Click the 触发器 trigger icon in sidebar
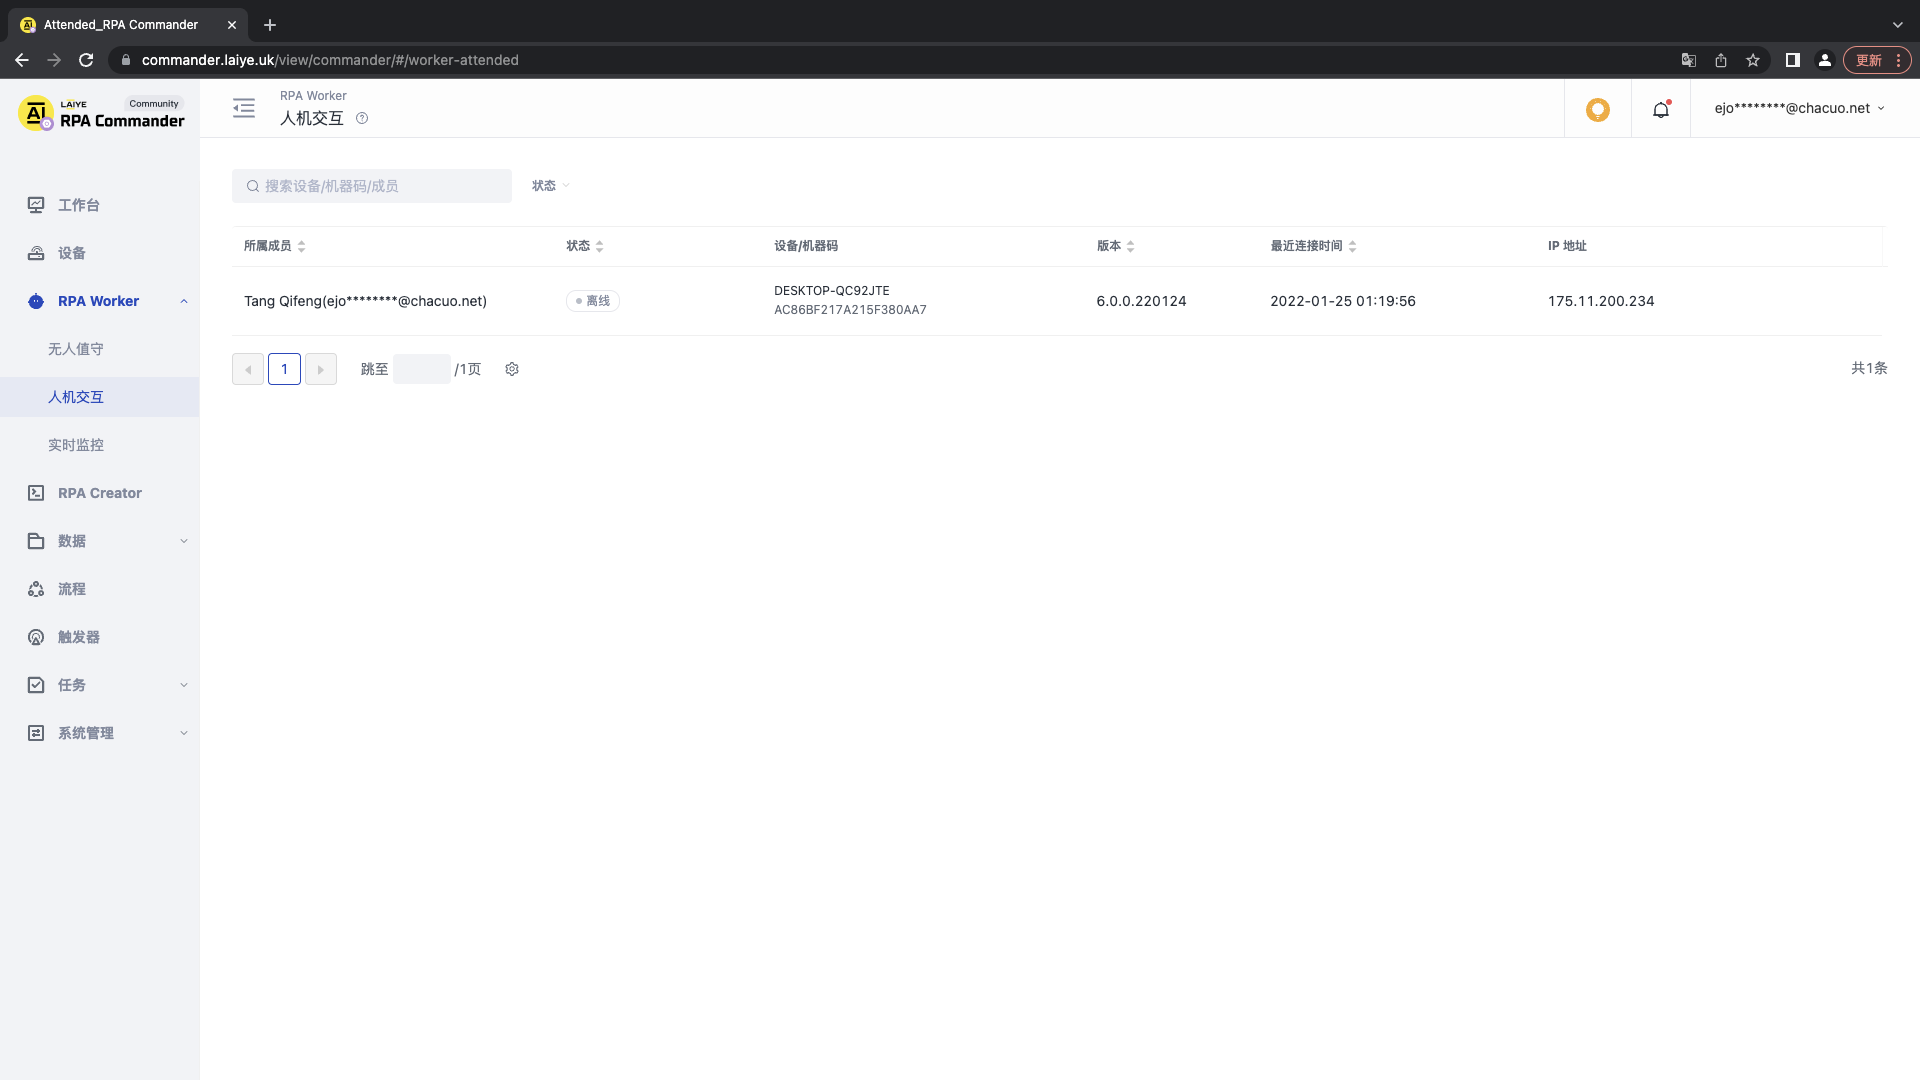 pyautogui.click(x=36, y=637)
